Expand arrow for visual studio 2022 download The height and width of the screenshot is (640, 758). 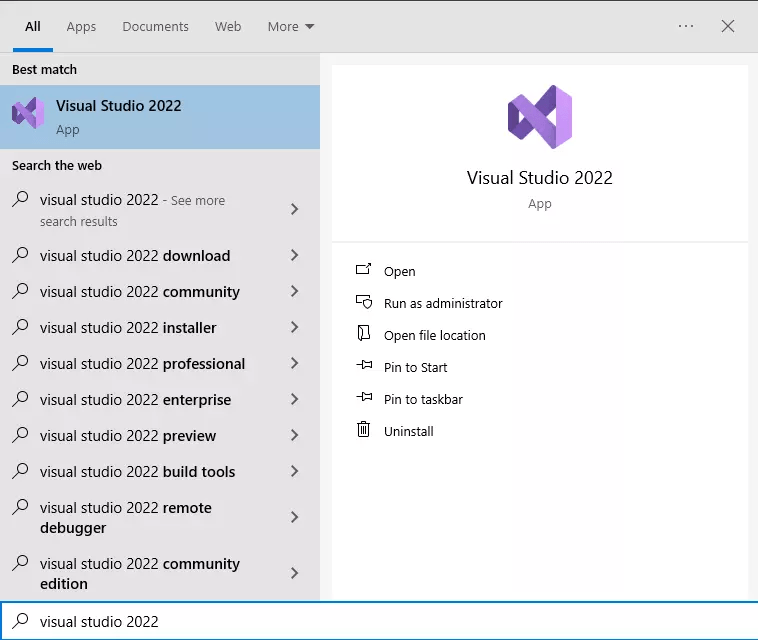click(294, 256)
